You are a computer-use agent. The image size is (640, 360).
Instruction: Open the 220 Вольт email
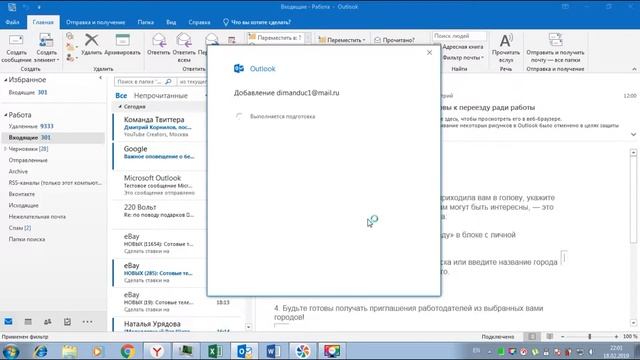[159, 214]
